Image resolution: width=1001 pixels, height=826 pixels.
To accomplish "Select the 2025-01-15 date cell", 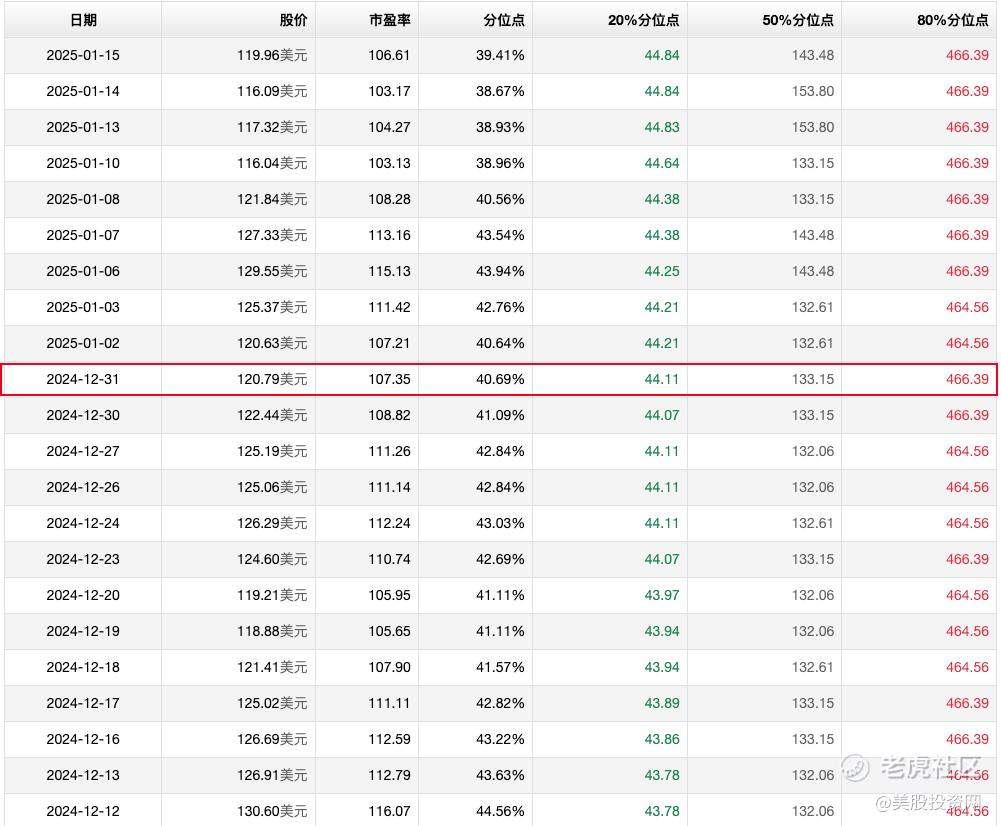I will [x=83, y=56].
